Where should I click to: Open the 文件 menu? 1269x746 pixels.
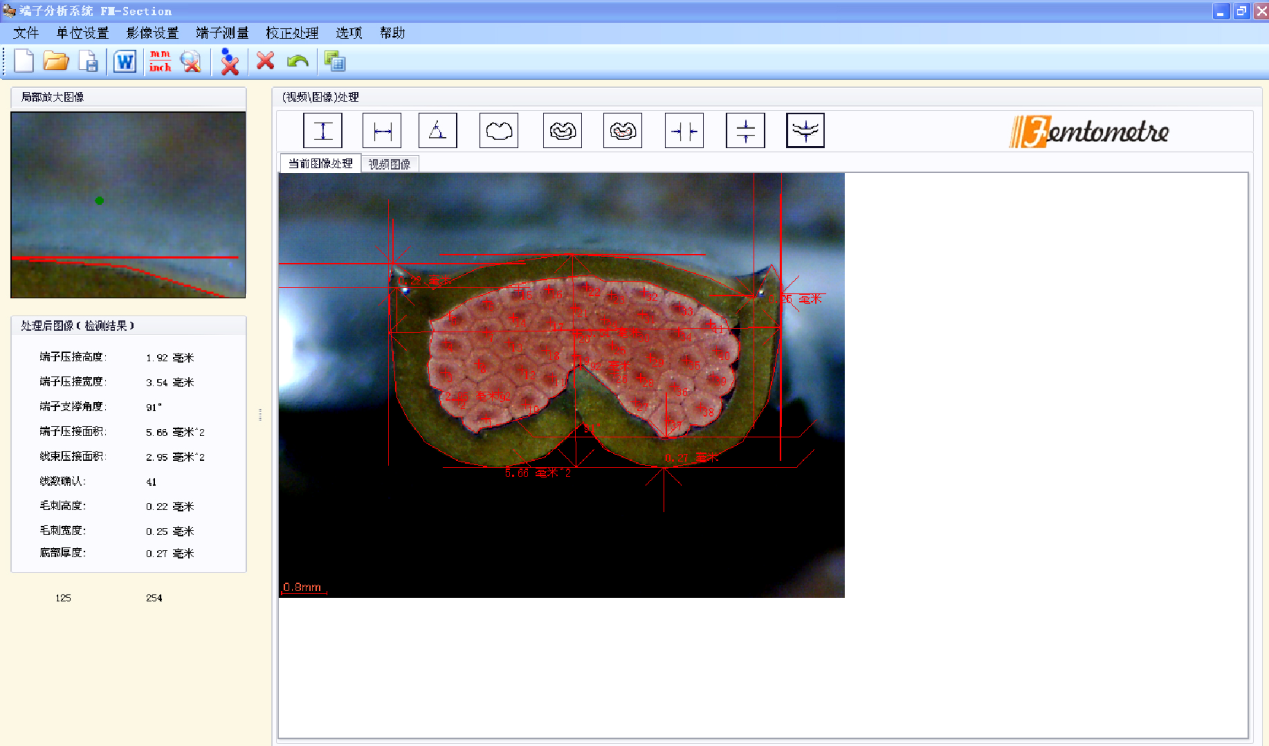click(x=26, y=33)
